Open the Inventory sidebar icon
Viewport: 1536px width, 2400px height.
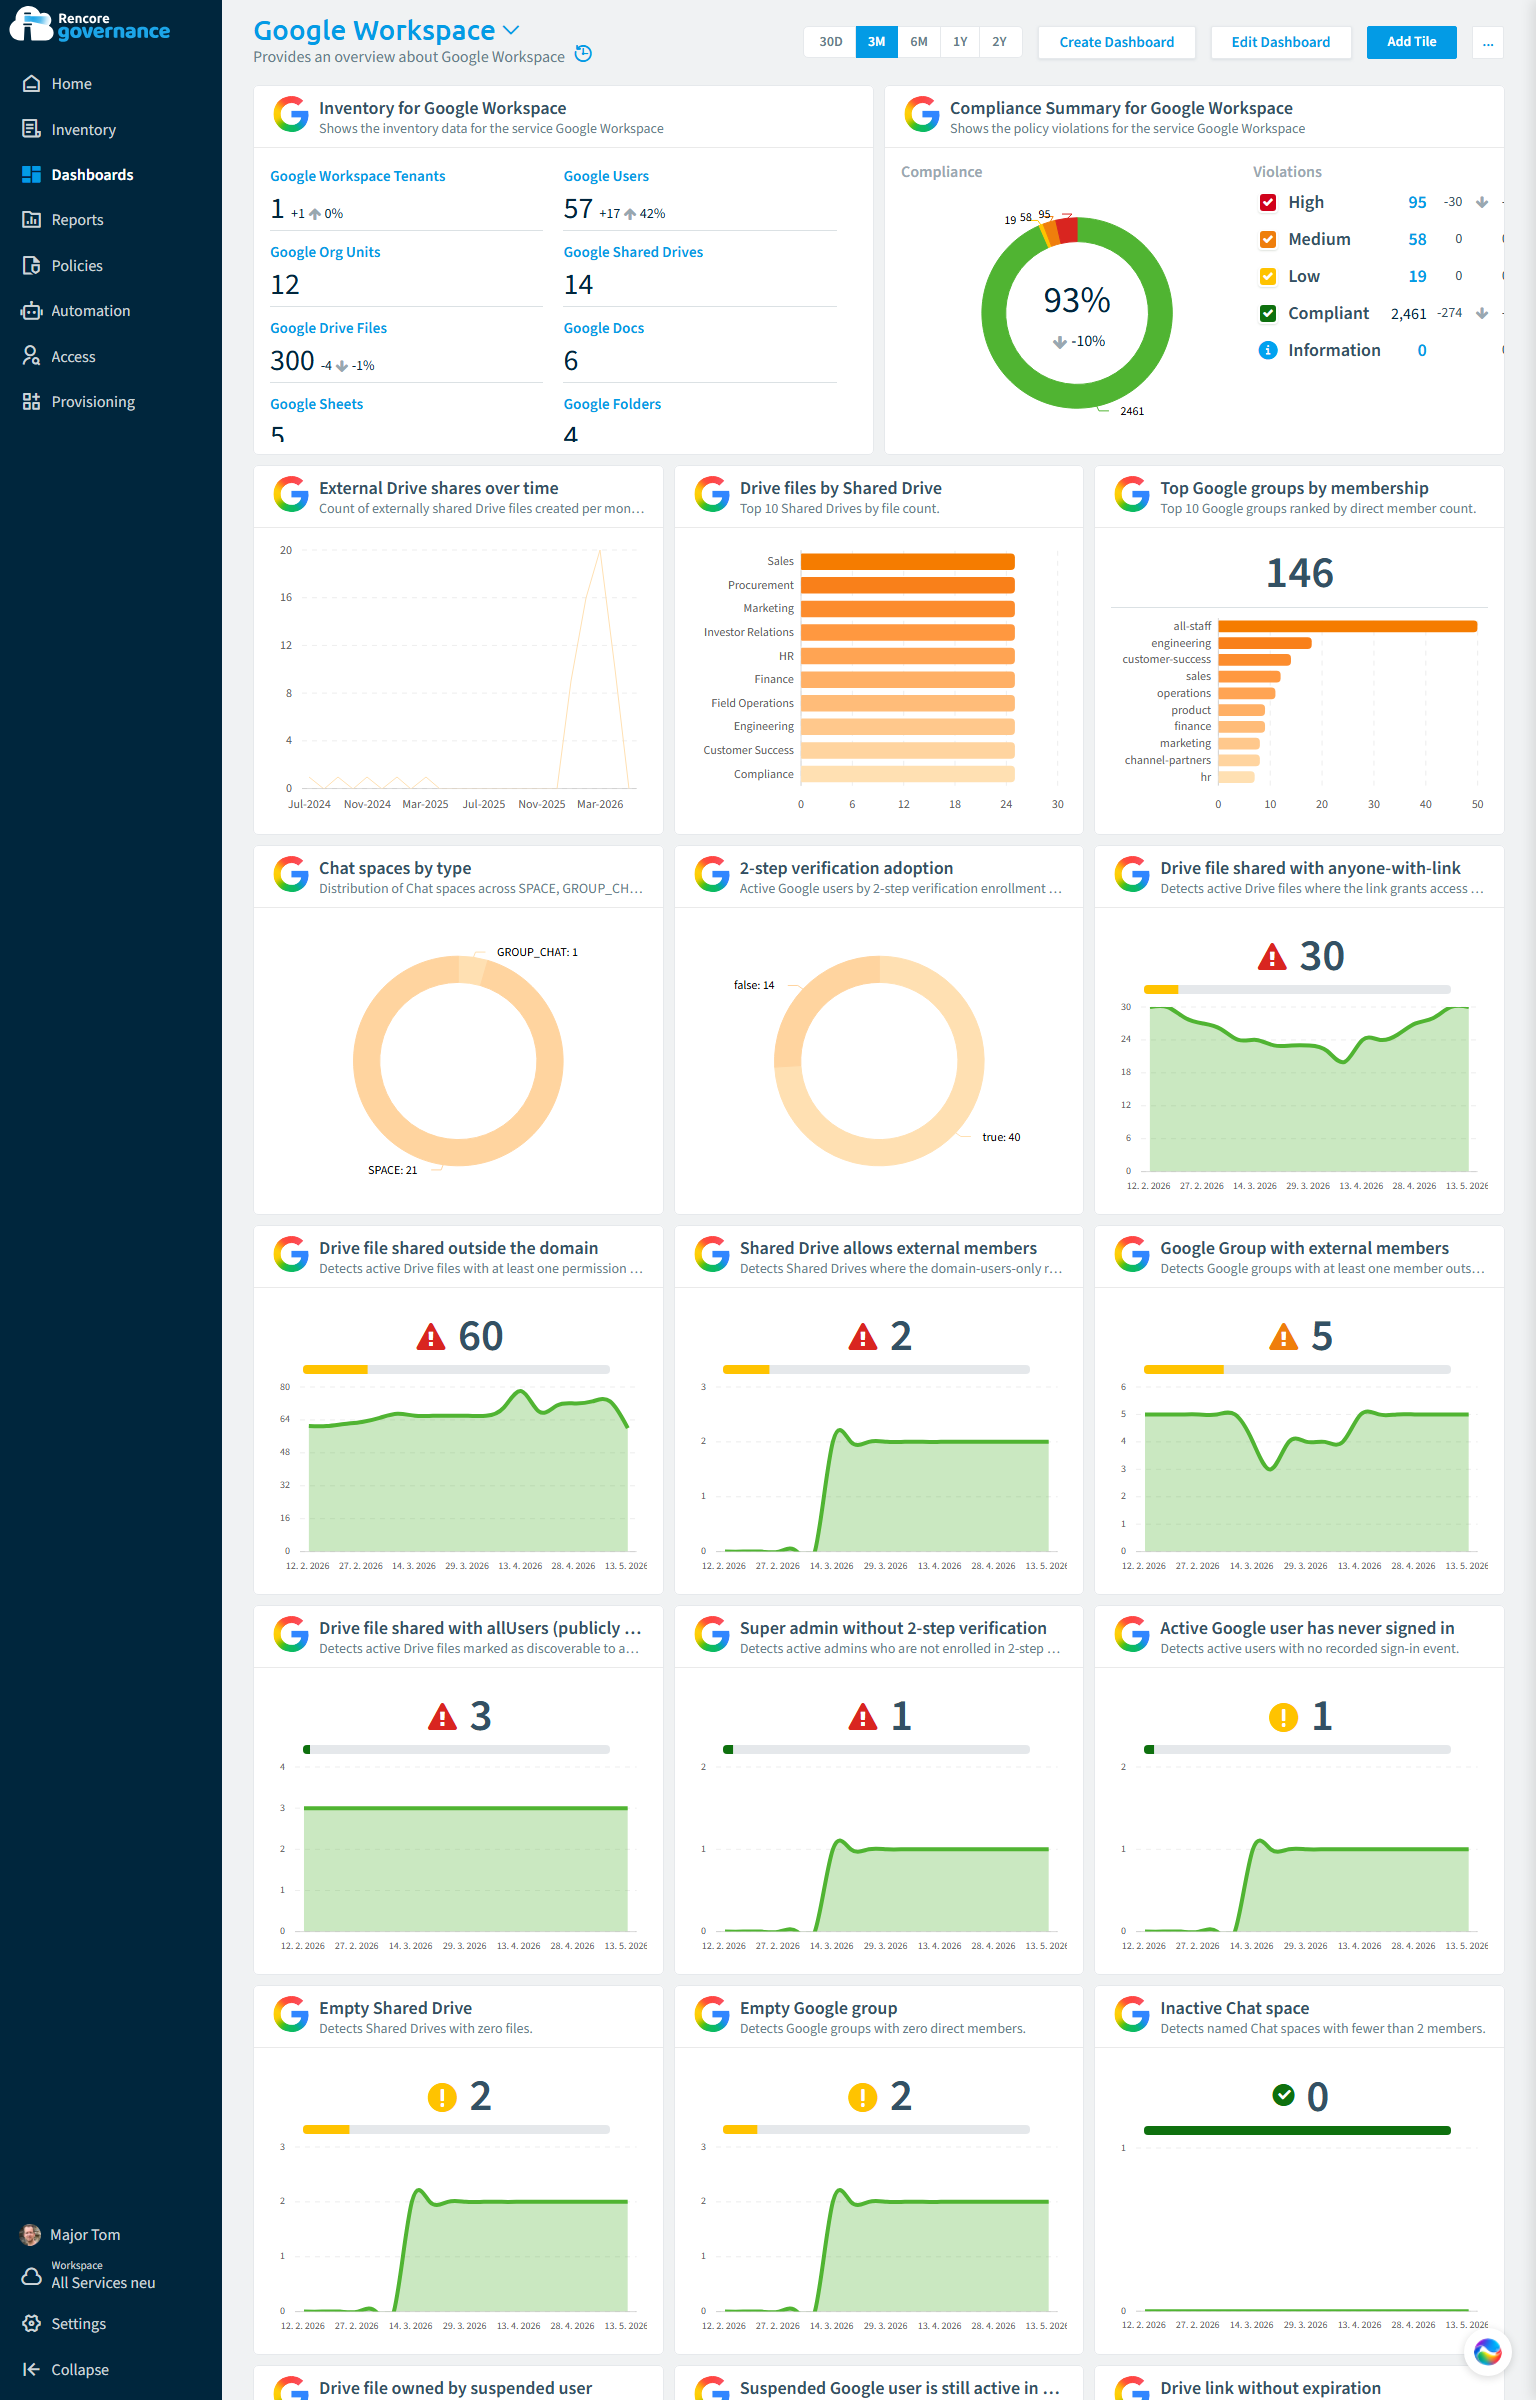pos(32,129)
